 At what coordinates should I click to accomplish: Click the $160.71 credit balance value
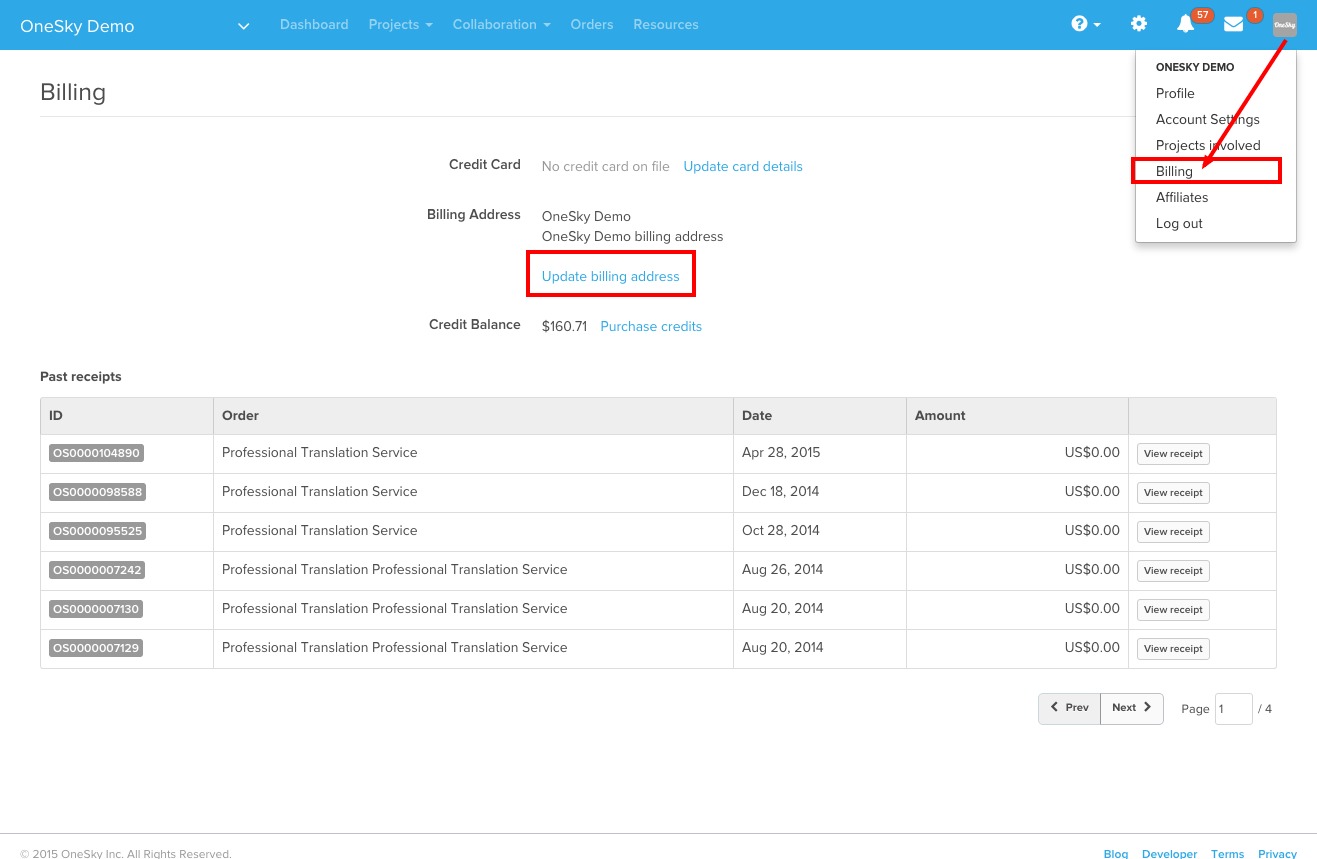(x=564, y=326)
